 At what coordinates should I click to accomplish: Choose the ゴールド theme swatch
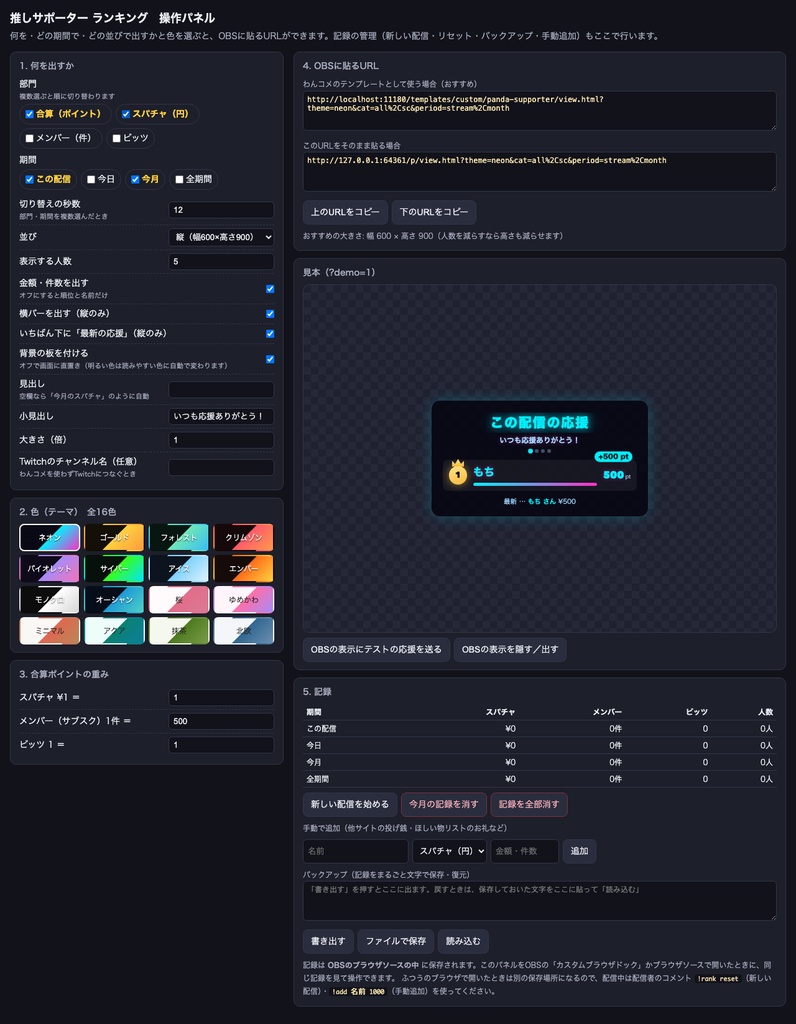pos(114,537)
